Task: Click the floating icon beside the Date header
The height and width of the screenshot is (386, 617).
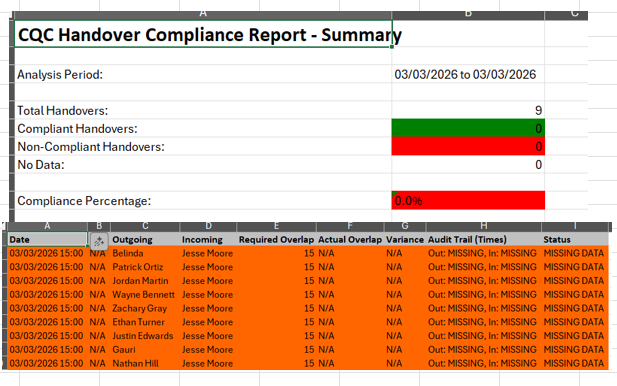Action: point(99,241)
